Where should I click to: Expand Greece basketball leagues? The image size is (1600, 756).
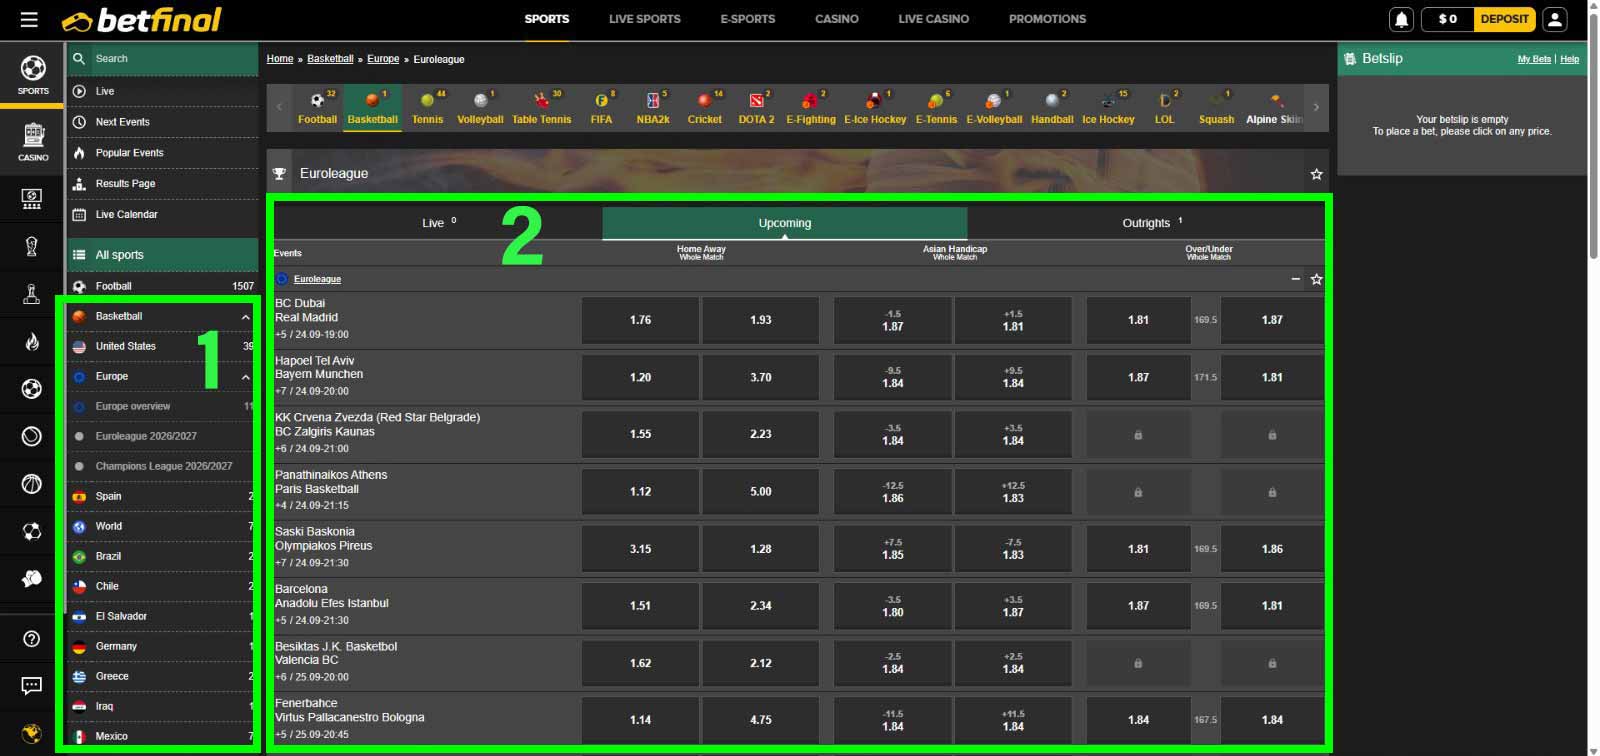tap(162, 676)
